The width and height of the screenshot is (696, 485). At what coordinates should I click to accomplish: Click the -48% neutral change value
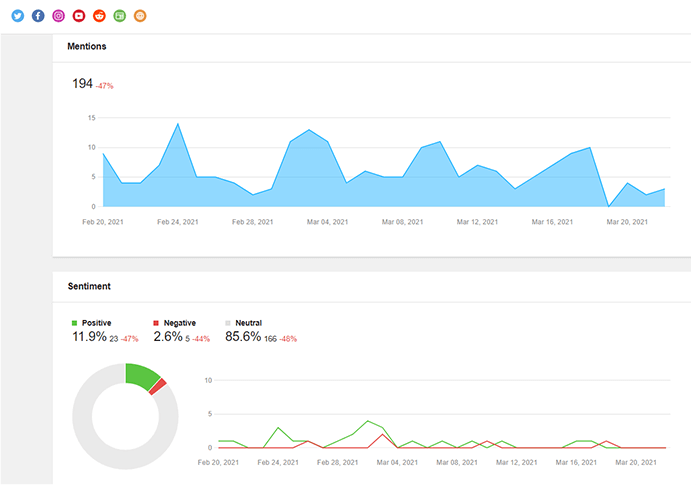[288, 339]
